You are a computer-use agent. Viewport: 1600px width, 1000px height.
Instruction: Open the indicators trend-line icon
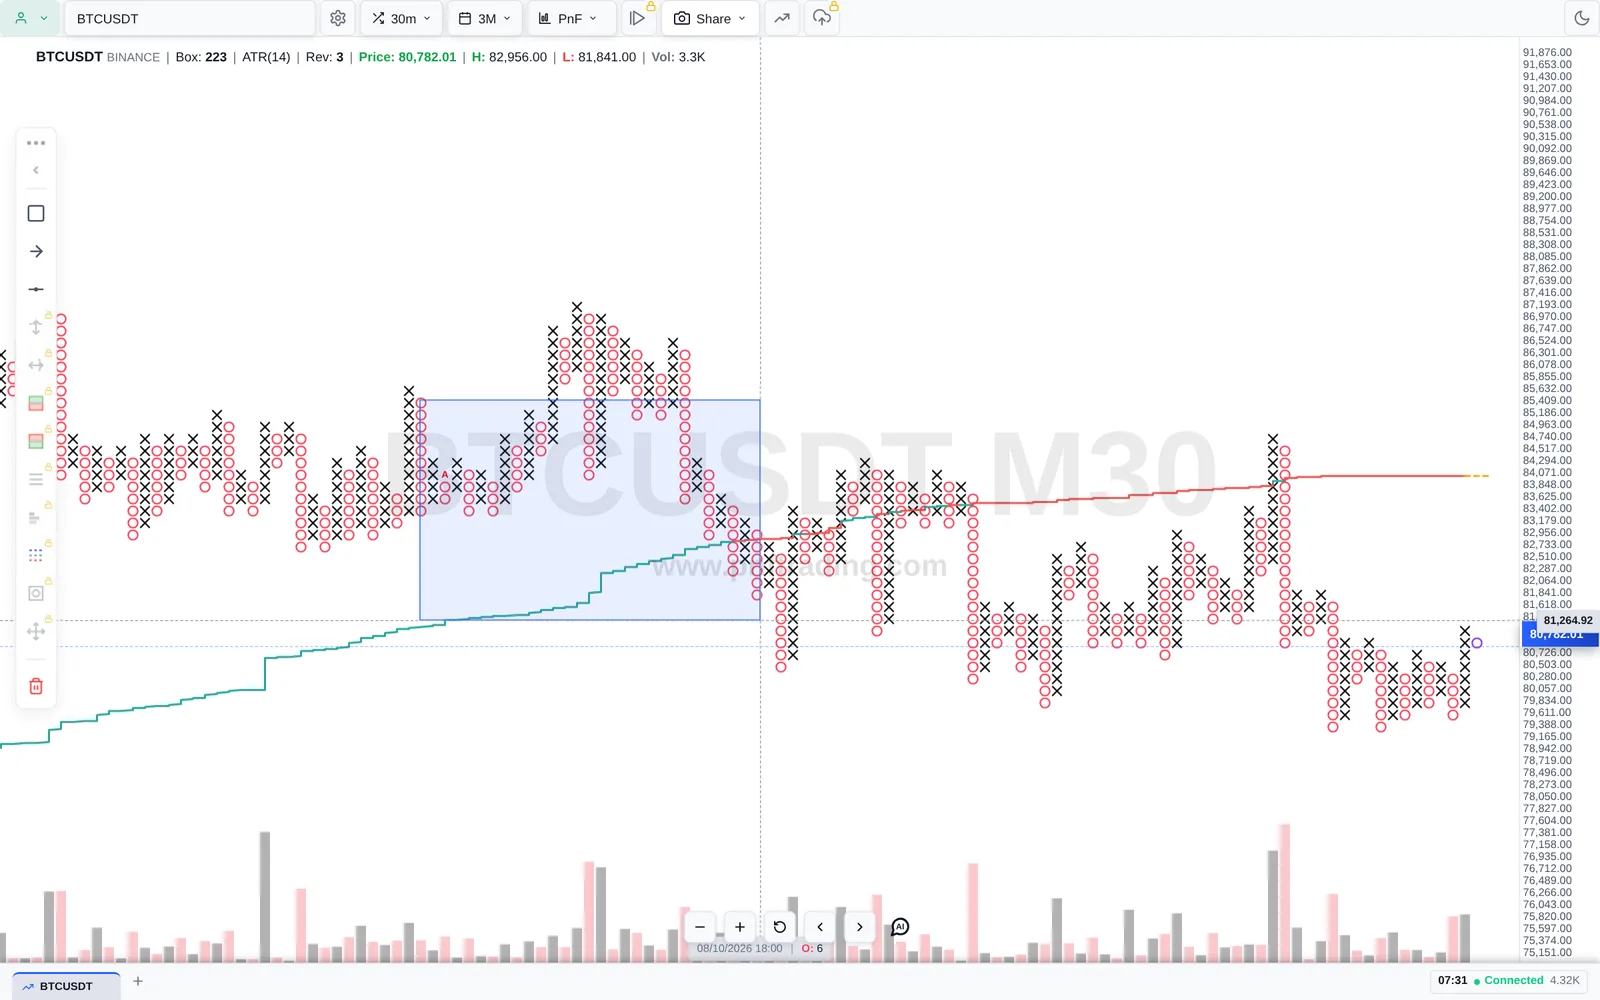[782, 18]
